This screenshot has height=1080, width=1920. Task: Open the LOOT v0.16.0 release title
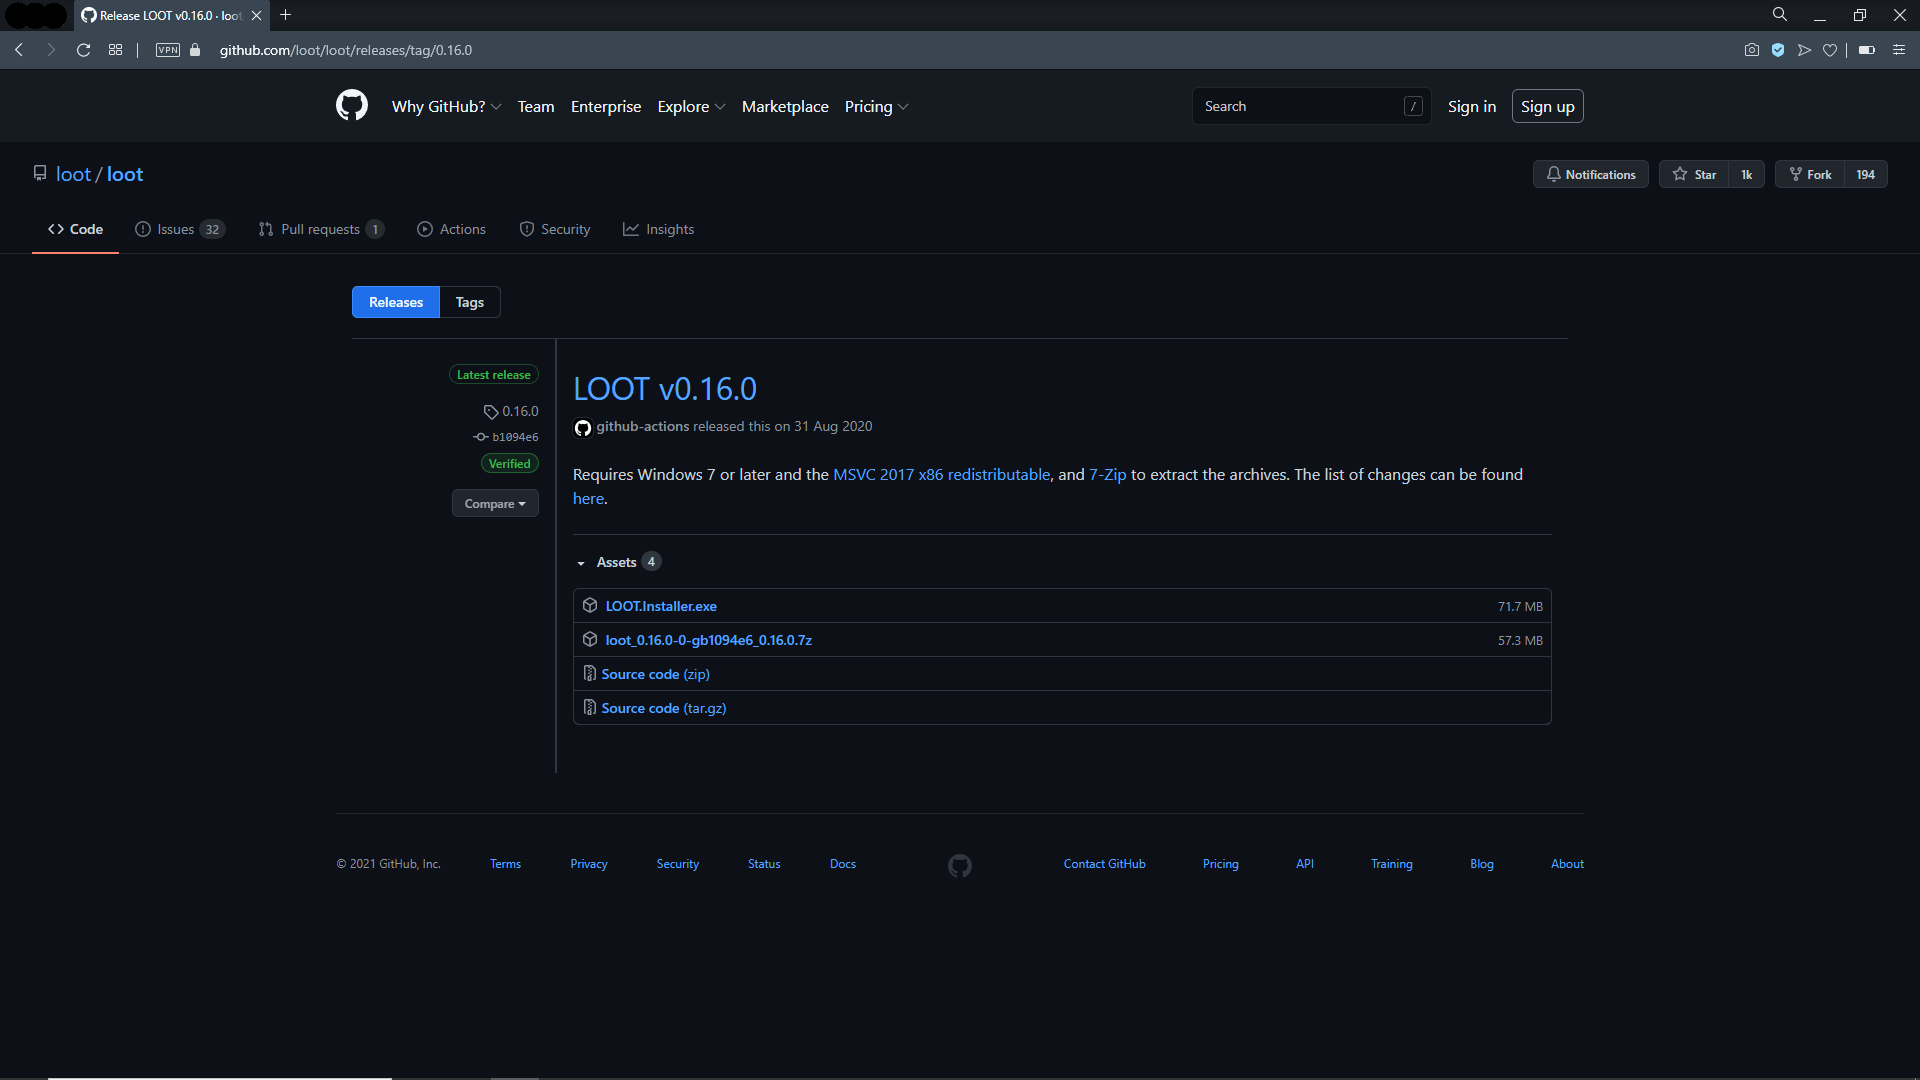click(x=665, y=388)
